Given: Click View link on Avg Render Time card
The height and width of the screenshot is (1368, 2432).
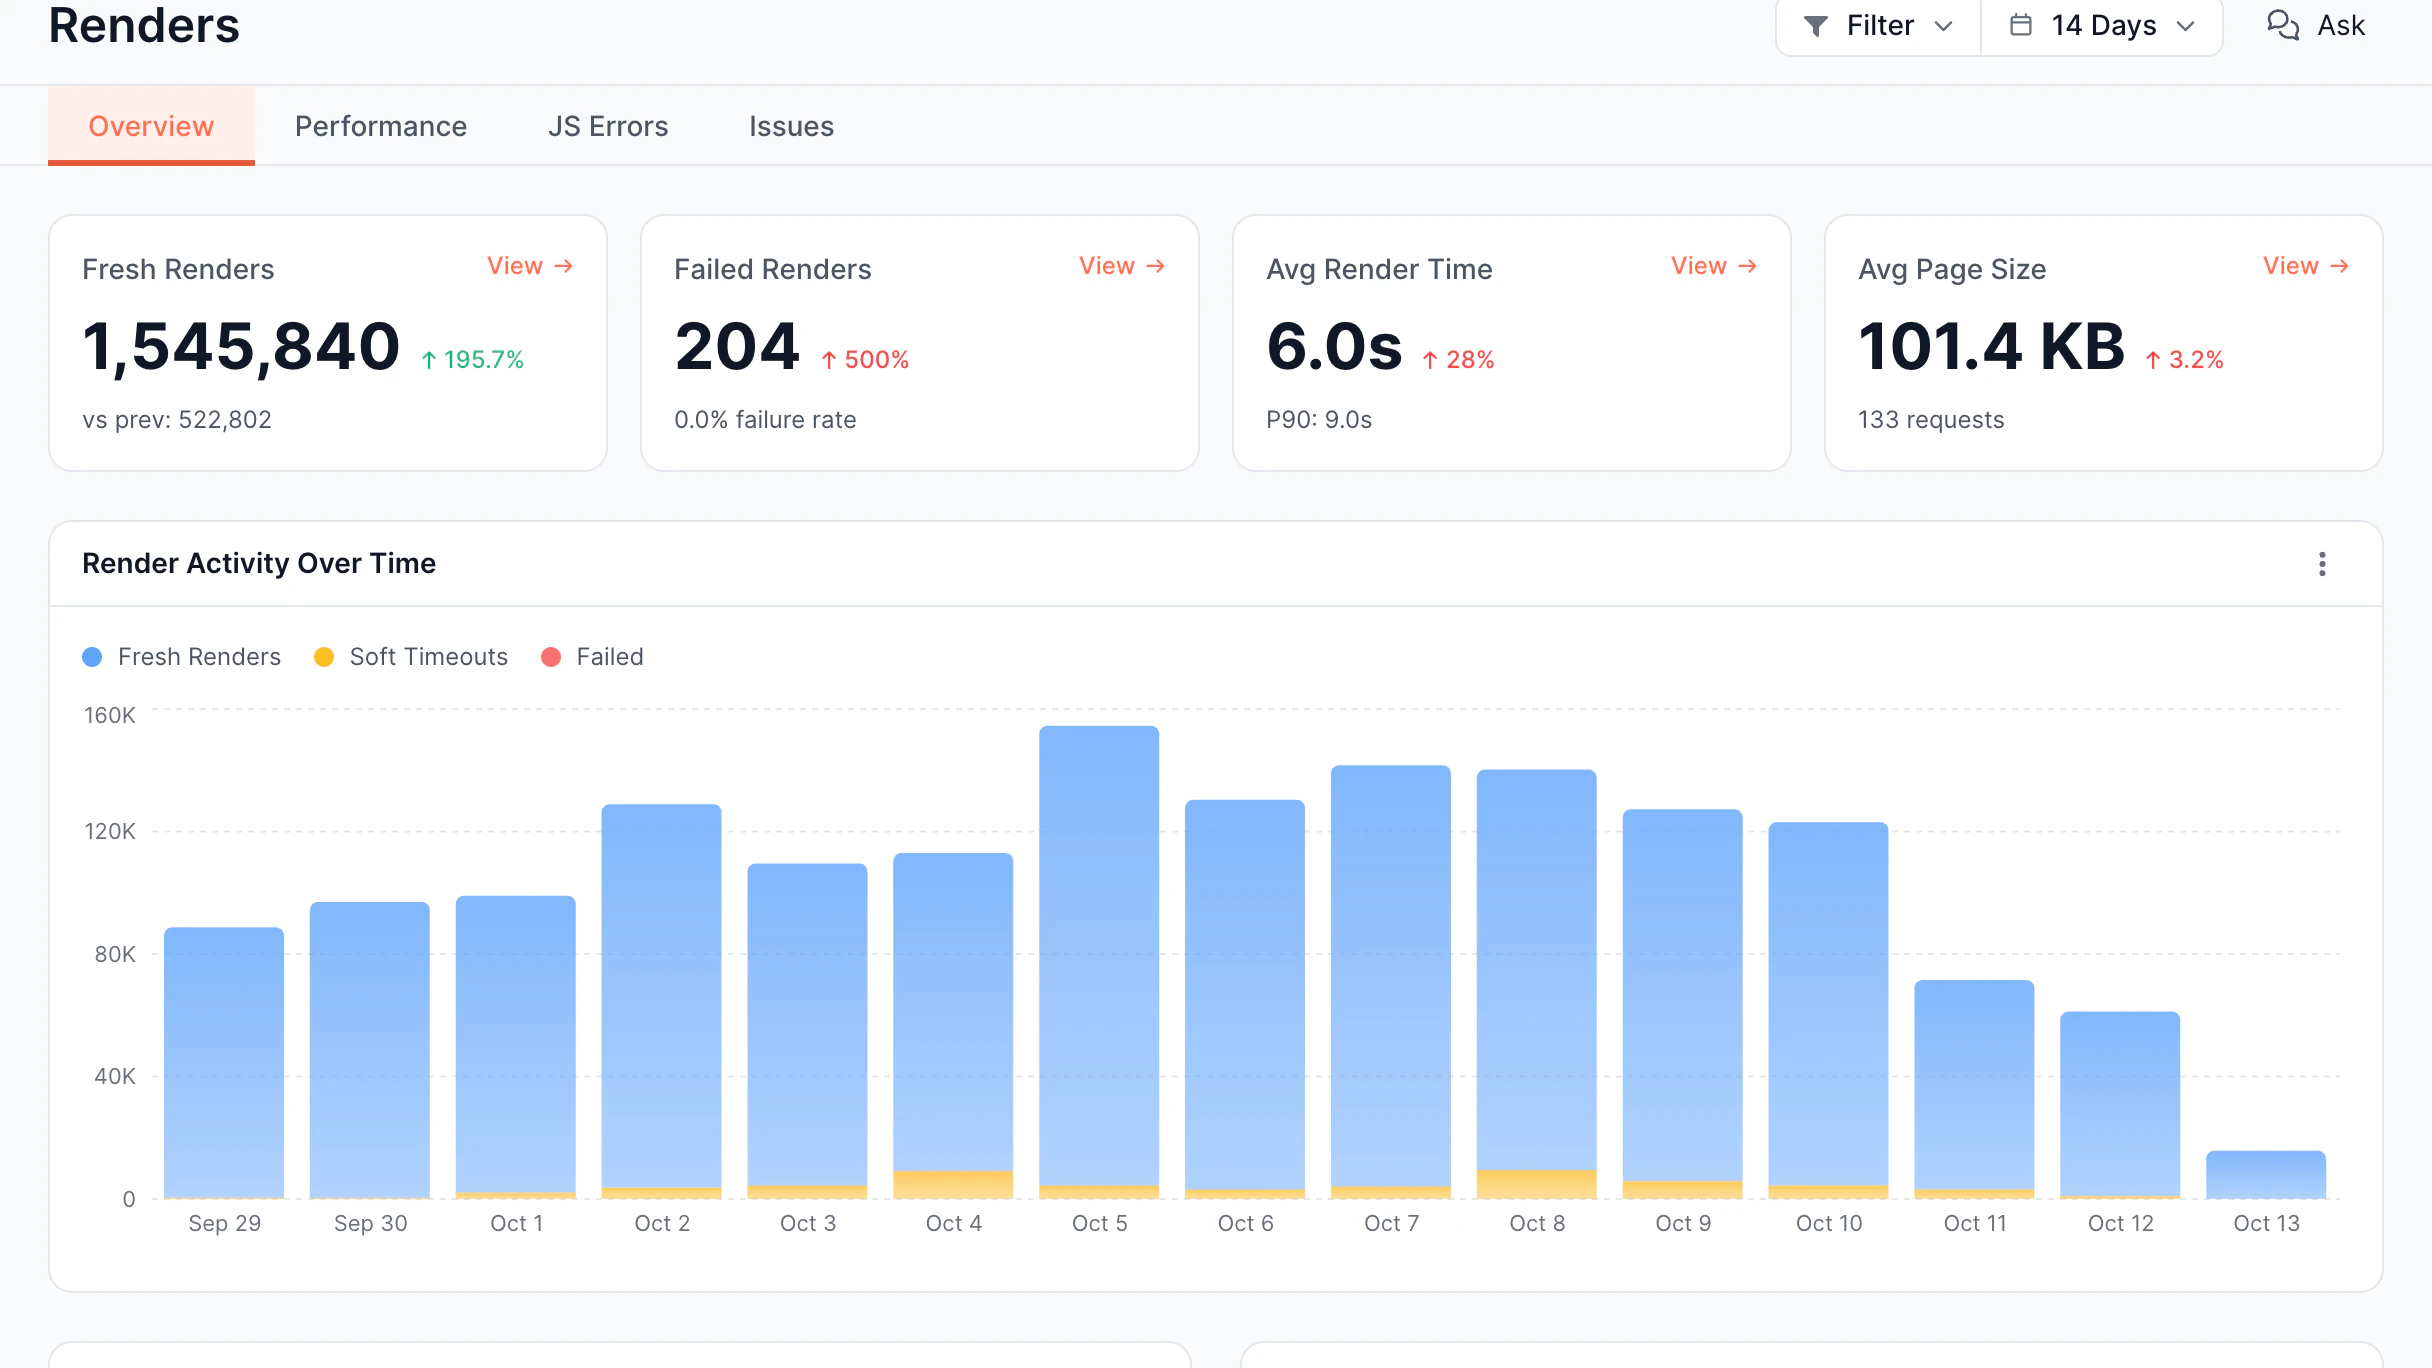Looking at the screenshot, I should [1714, 266].
